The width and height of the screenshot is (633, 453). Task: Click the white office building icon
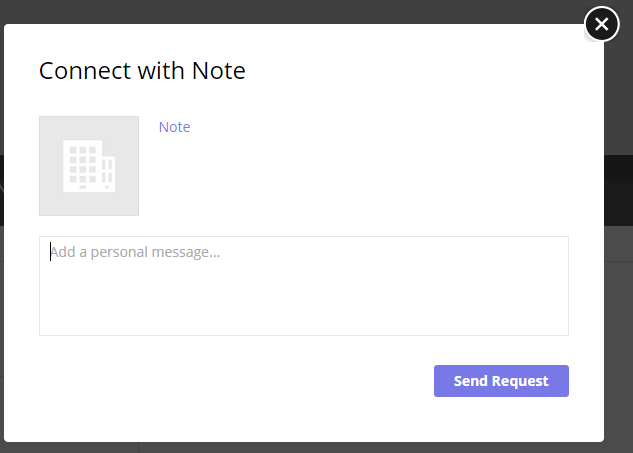89,166
